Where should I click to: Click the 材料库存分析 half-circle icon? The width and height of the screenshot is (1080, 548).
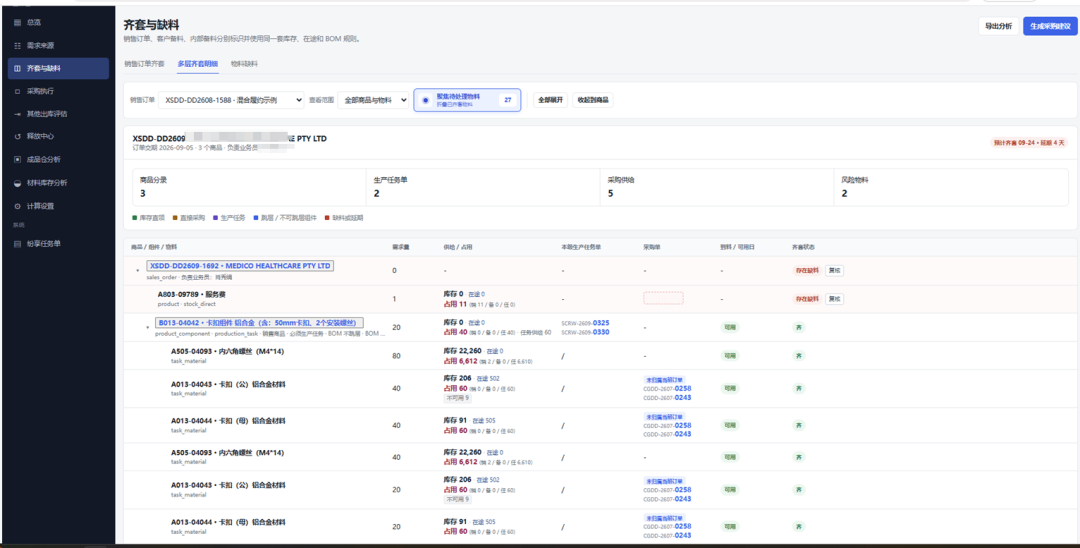click(x=17, y=183)
